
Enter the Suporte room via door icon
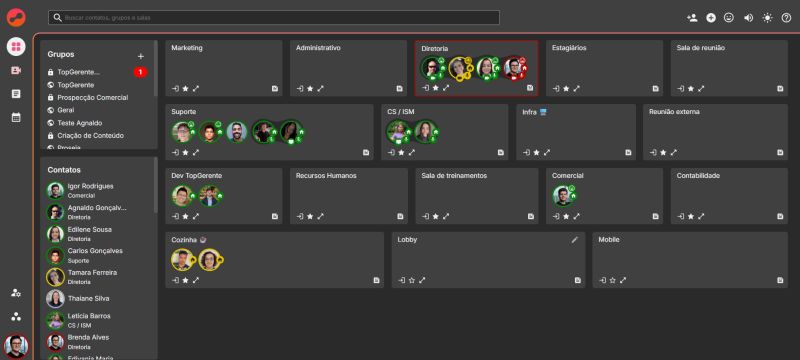coord(176,152)
